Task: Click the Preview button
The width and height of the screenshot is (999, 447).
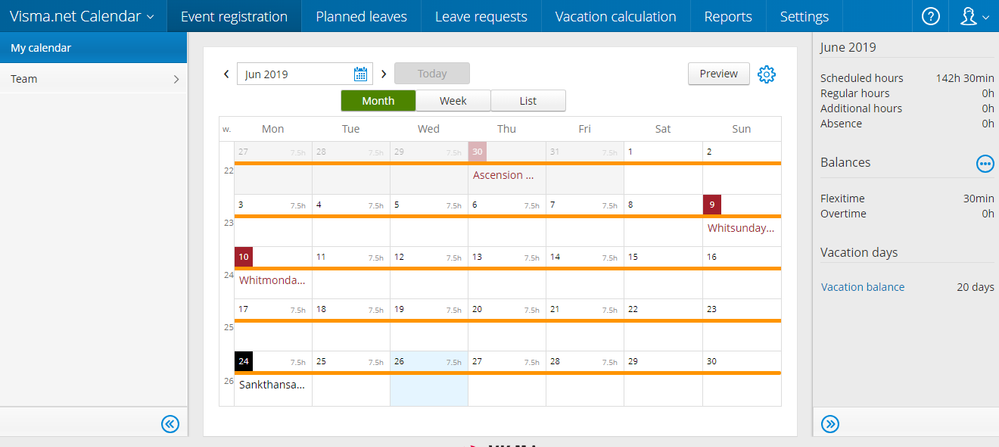Action: click(x=718, y=74)
